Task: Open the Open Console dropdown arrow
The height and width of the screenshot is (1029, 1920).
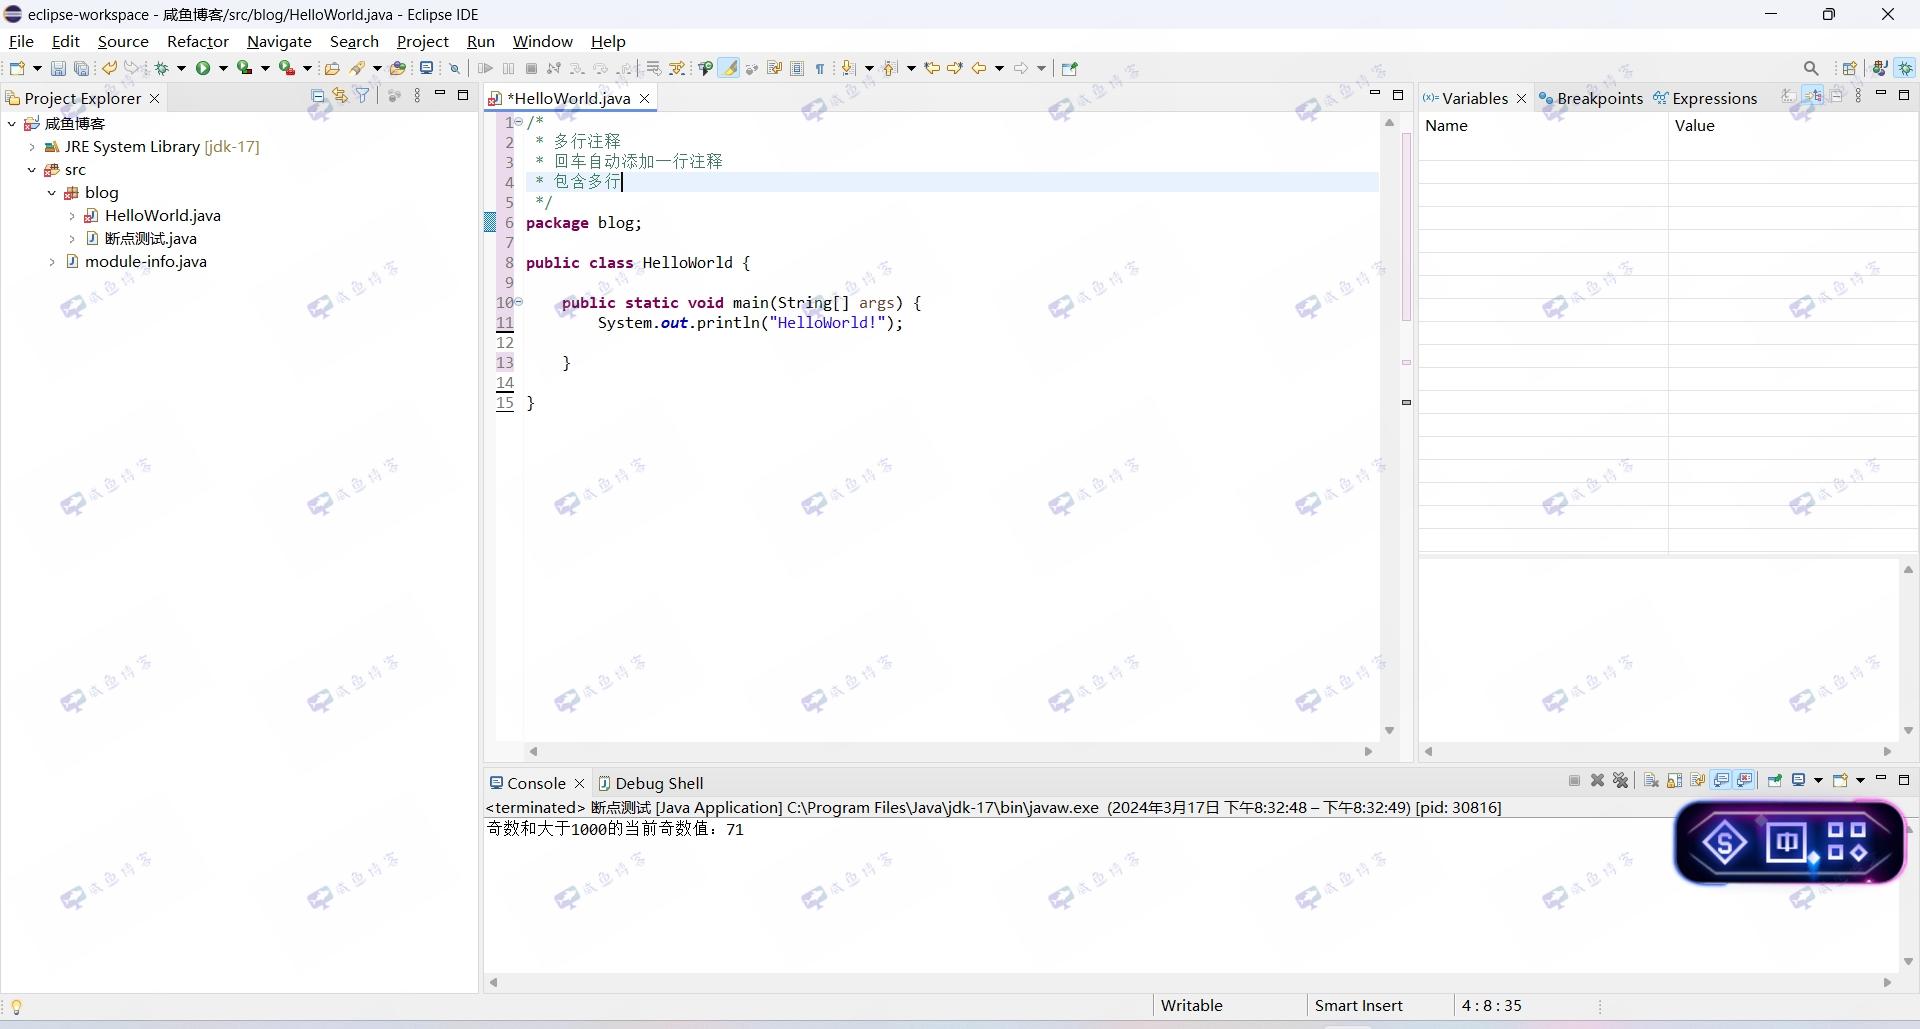Action: pos(1860,780)
